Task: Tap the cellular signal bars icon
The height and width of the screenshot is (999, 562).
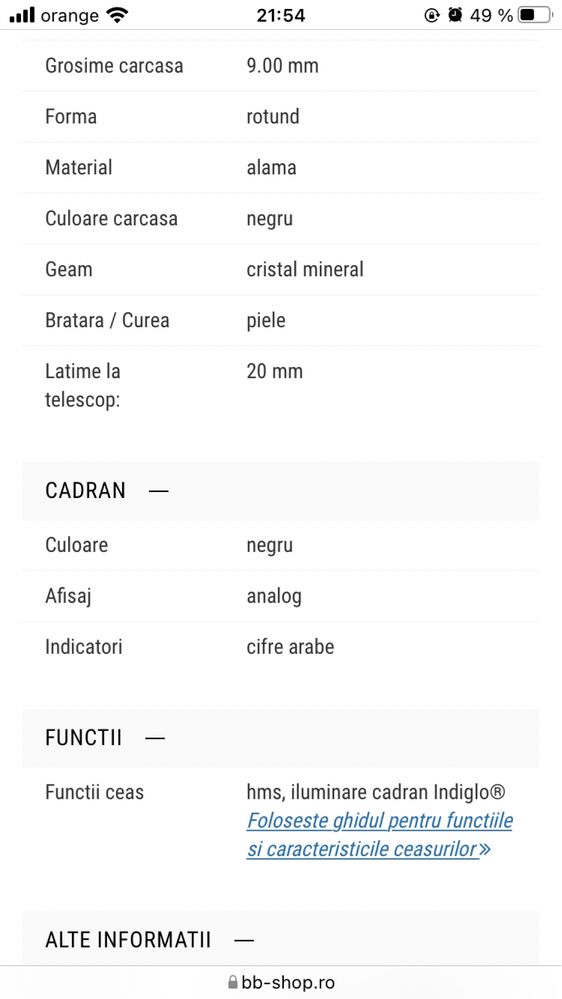Action: pos(22,15)
